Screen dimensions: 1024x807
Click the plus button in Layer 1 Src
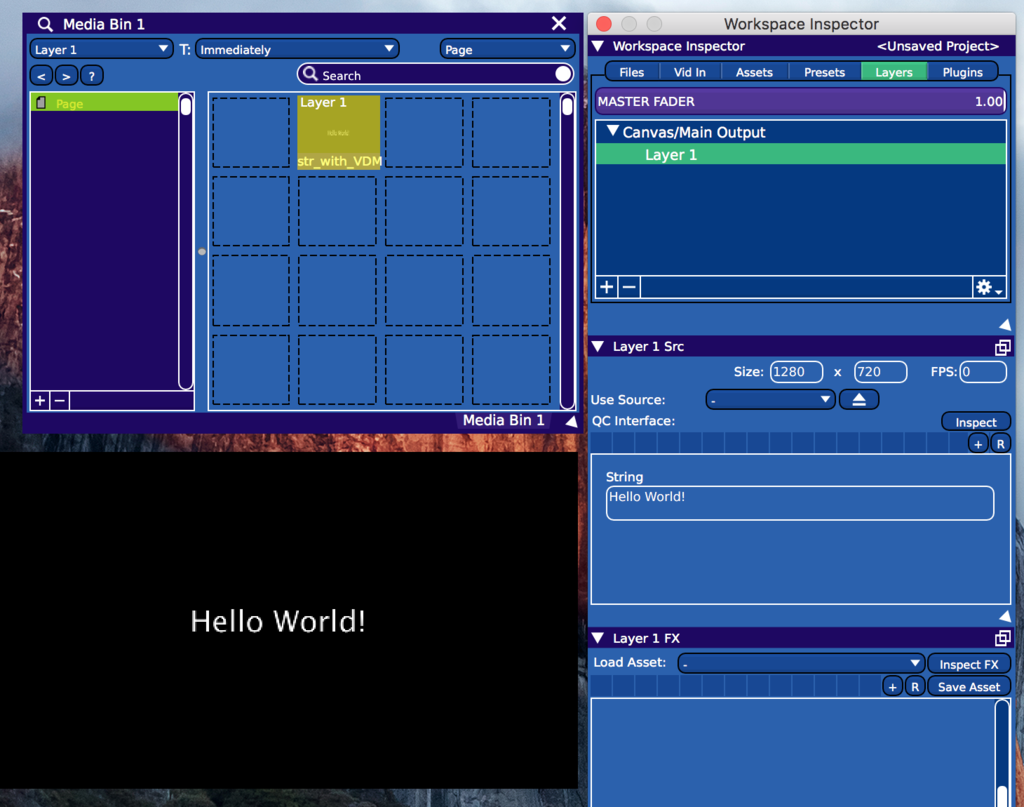tap(978, 444)
